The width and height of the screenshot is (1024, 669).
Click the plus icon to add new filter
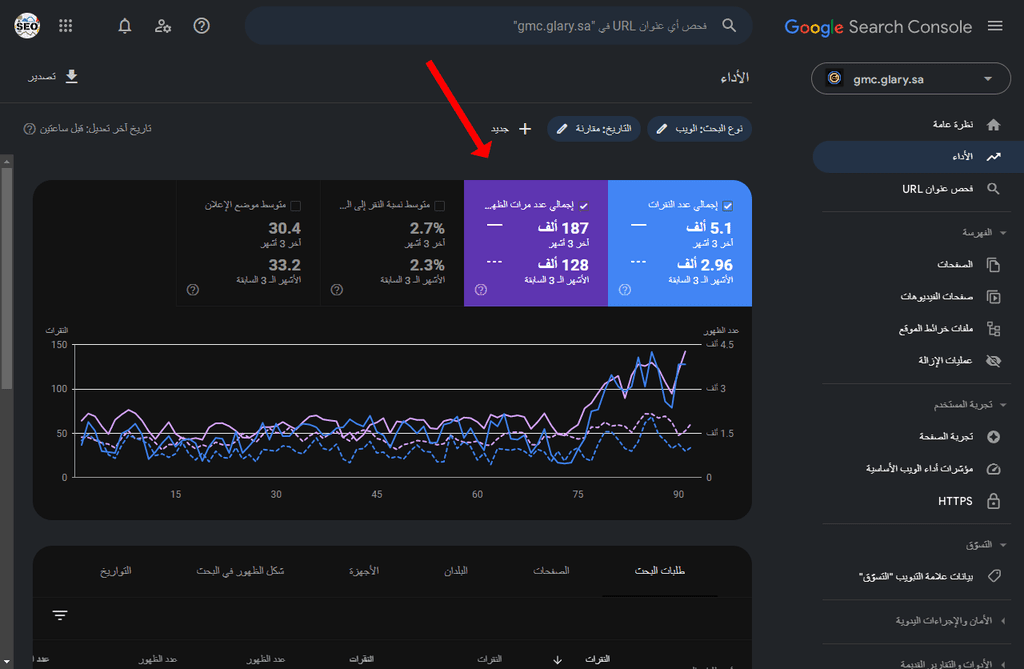[525, 129]
